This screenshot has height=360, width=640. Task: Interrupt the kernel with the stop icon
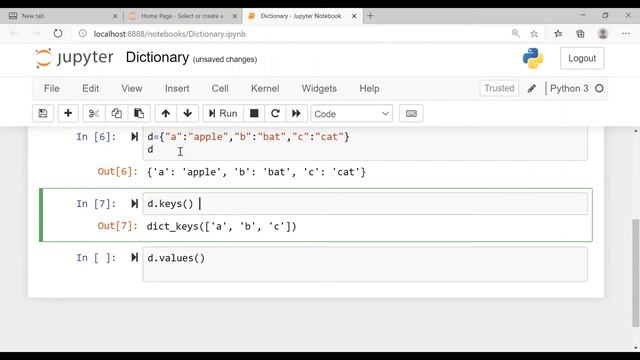point(254,113)
